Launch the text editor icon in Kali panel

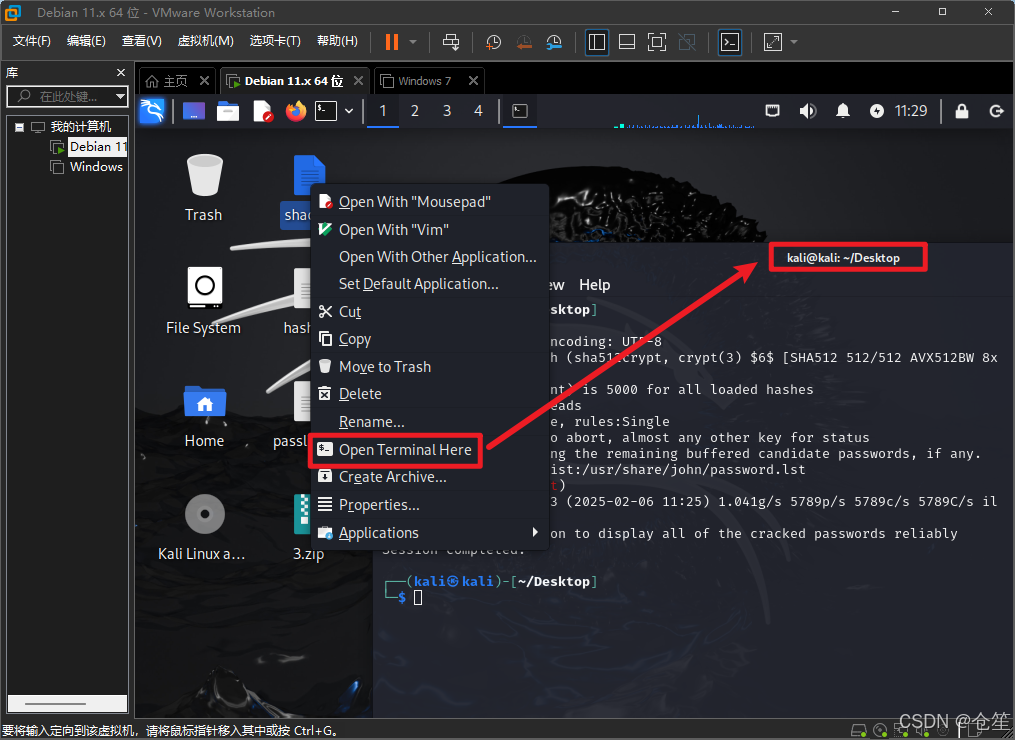(262, 111)
